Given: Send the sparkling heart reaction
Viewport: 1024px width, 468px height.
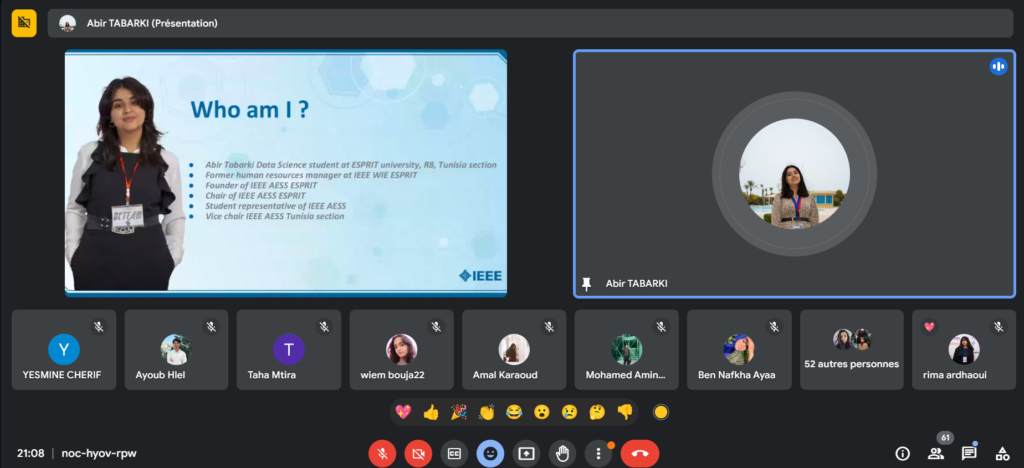Looking at the screenshot, I should pos(404,412).
